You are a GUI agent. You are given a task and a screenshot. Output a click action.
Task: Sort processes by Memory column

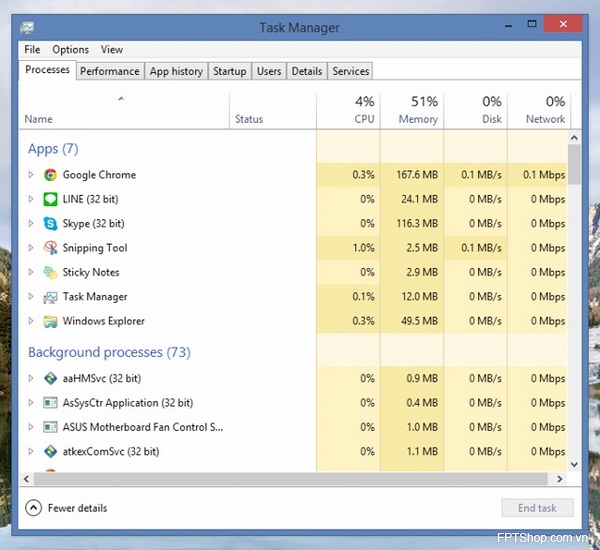click(x=412, y=110)
